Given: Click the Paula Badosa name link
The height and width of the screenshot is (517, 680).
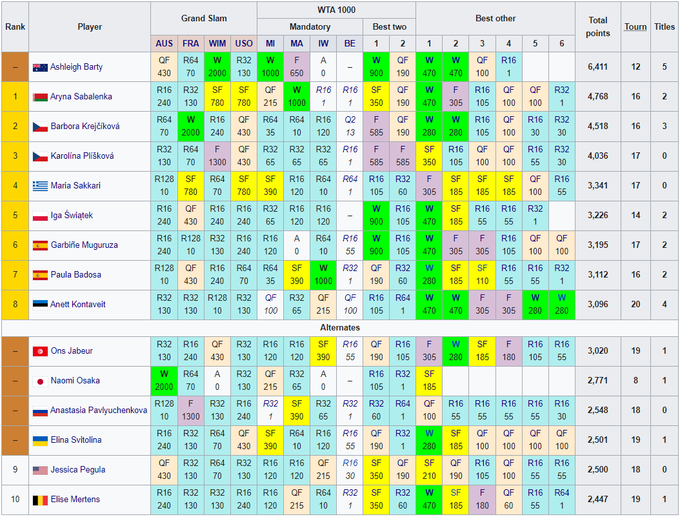Looking at the screenshot, I should tap(81, 274).
